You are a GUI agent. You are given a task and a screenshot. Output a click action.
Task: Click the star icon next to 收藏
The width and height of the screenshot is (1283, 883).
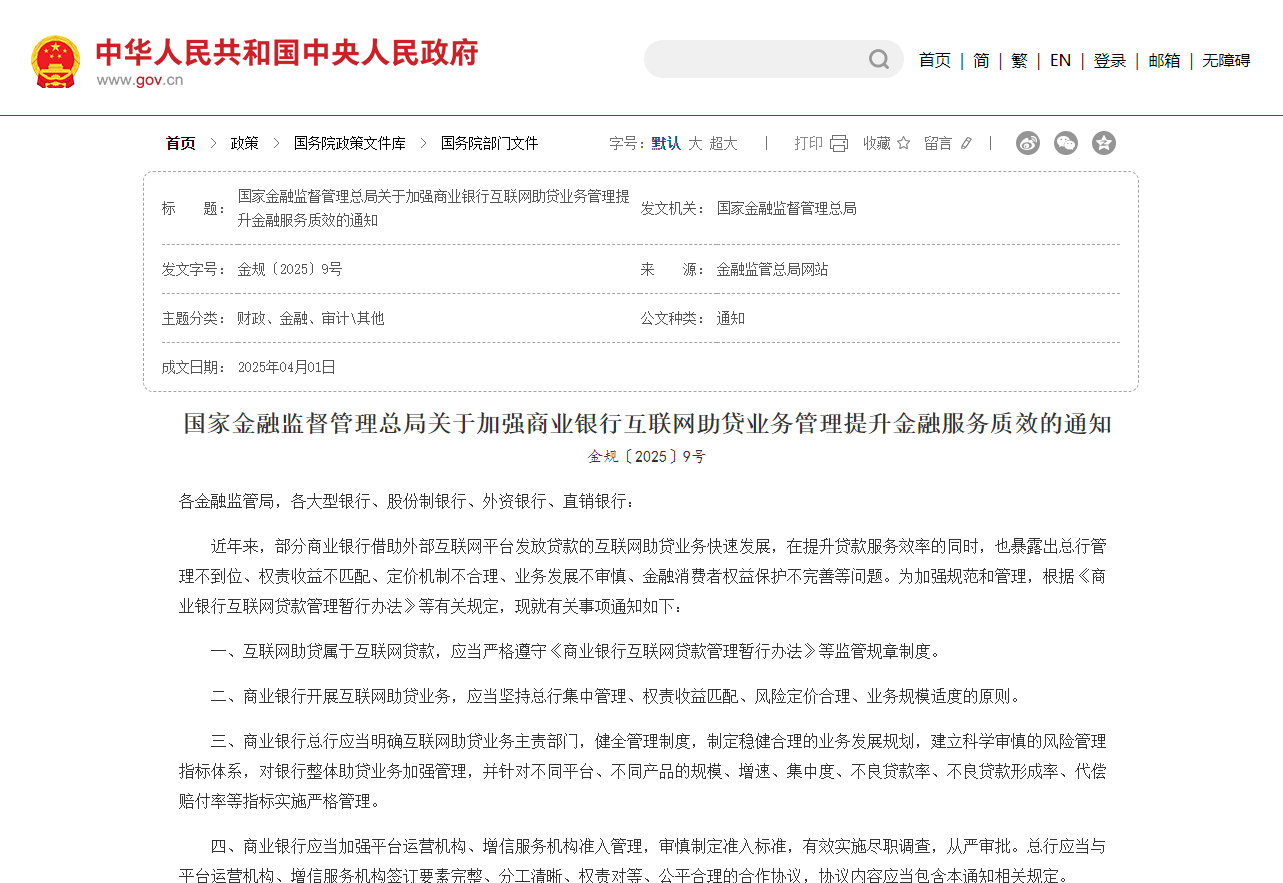(x=903, y=144)
